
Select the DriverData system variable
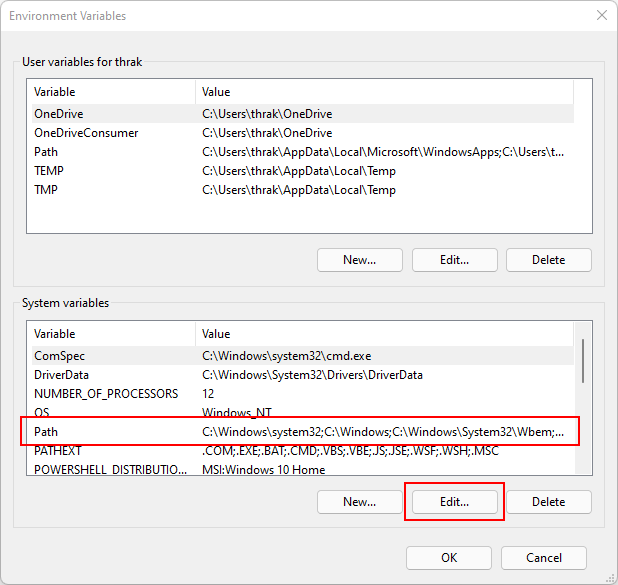tap(303, 374)
